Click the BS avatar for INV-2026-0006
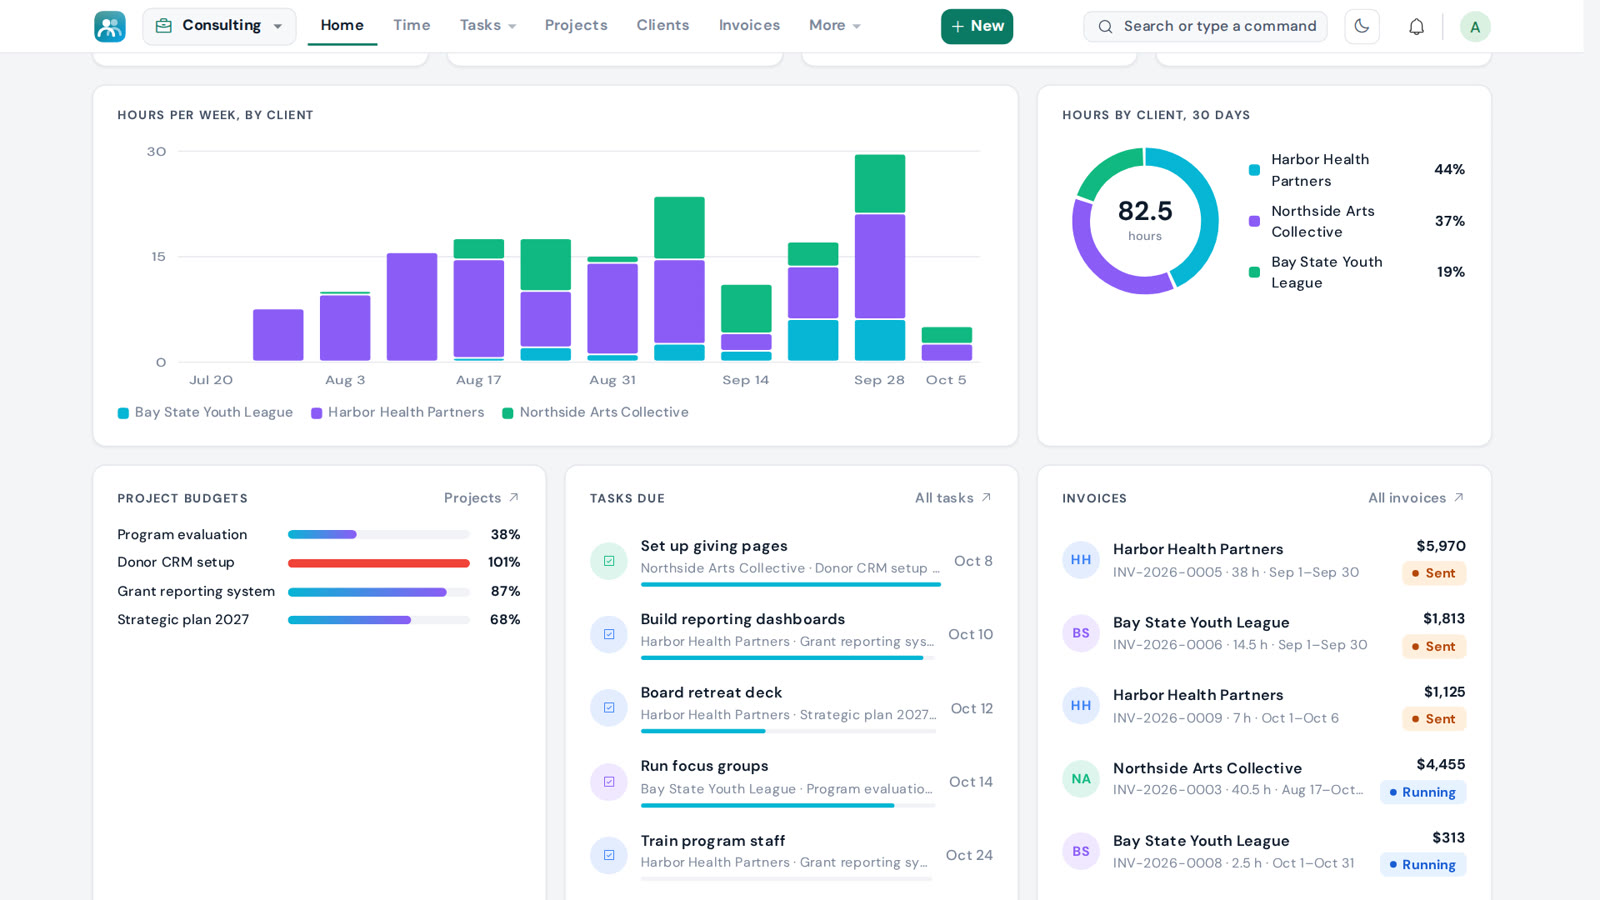This screenshot has width=1600, height=900. [x=1081, y=633]
